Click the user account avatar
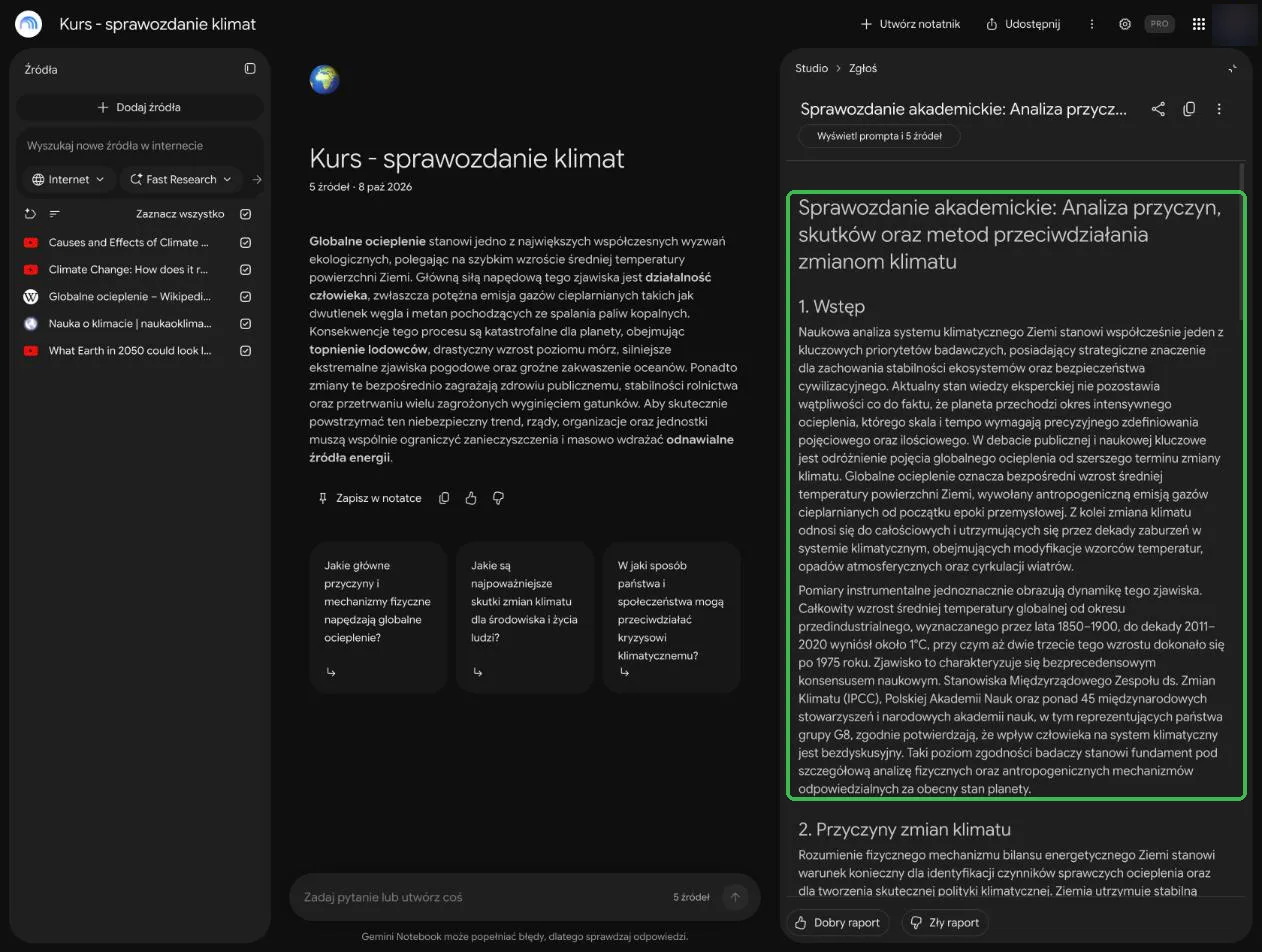 click(1233, 24)
